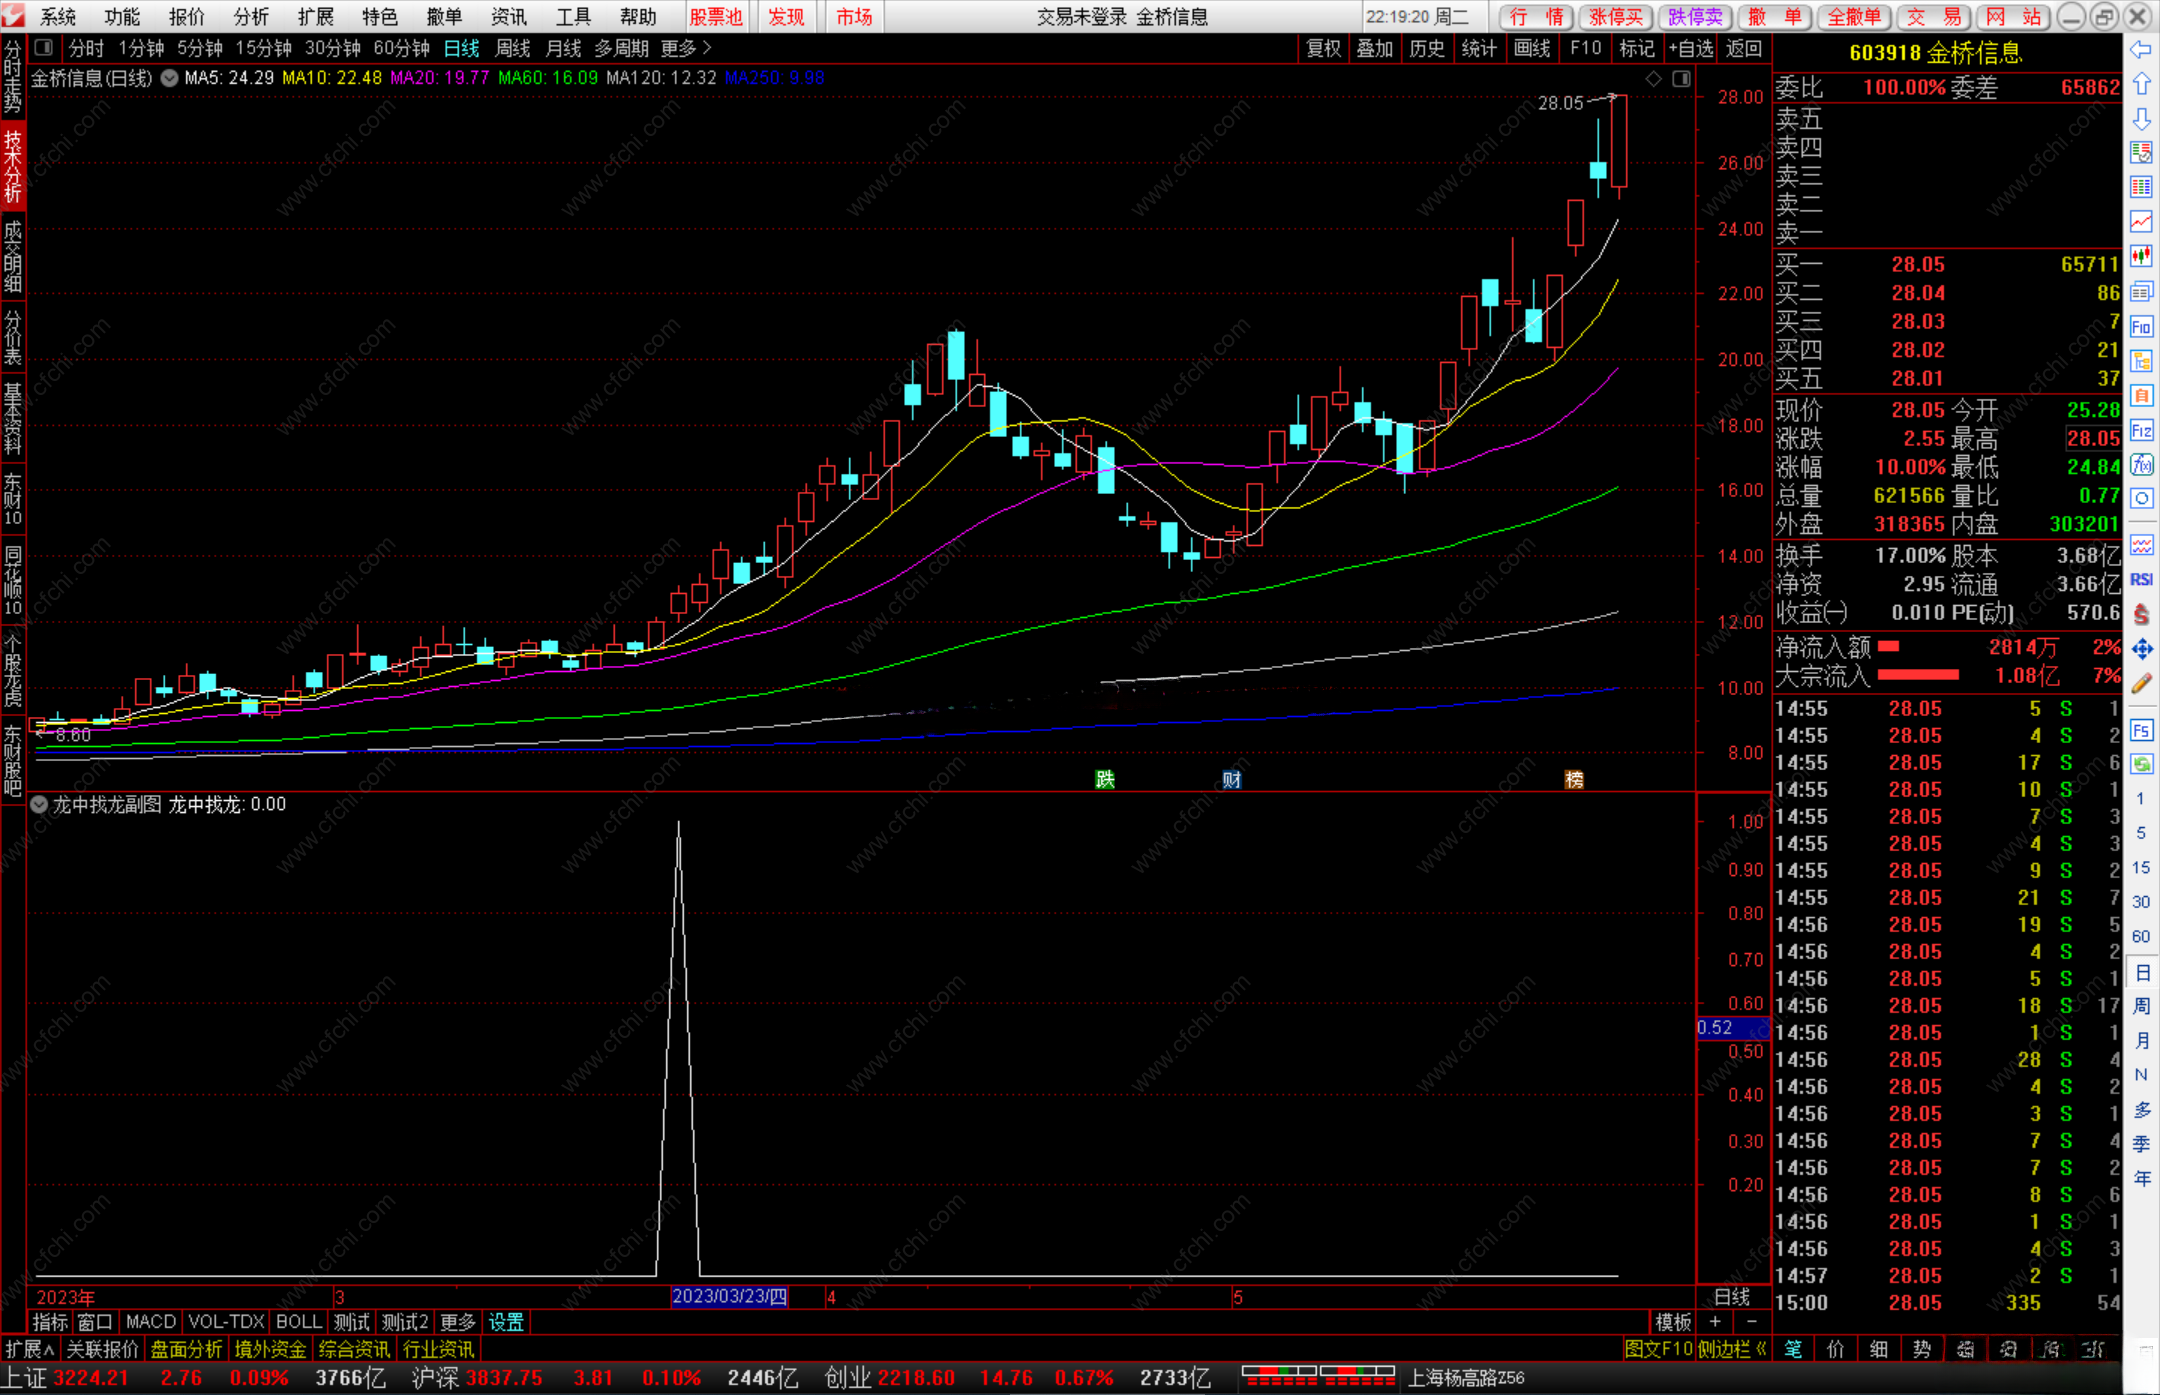The width and height of the screenshot is (2160, 1395).
Task: Click the blue four-way move arrows icon
Action: pos(2141,649)
